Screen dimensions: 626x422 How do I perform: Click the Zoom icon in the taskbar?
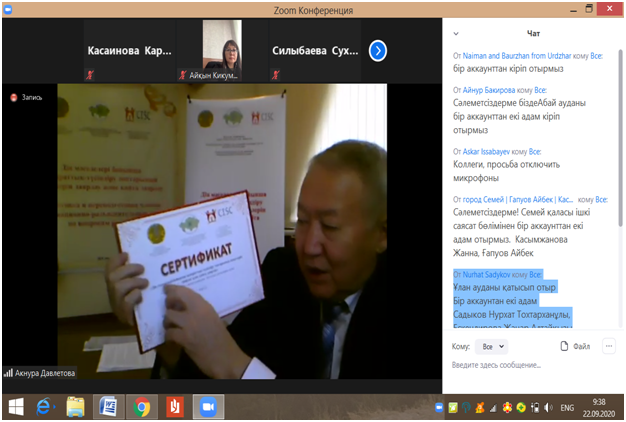pos(208,407)
